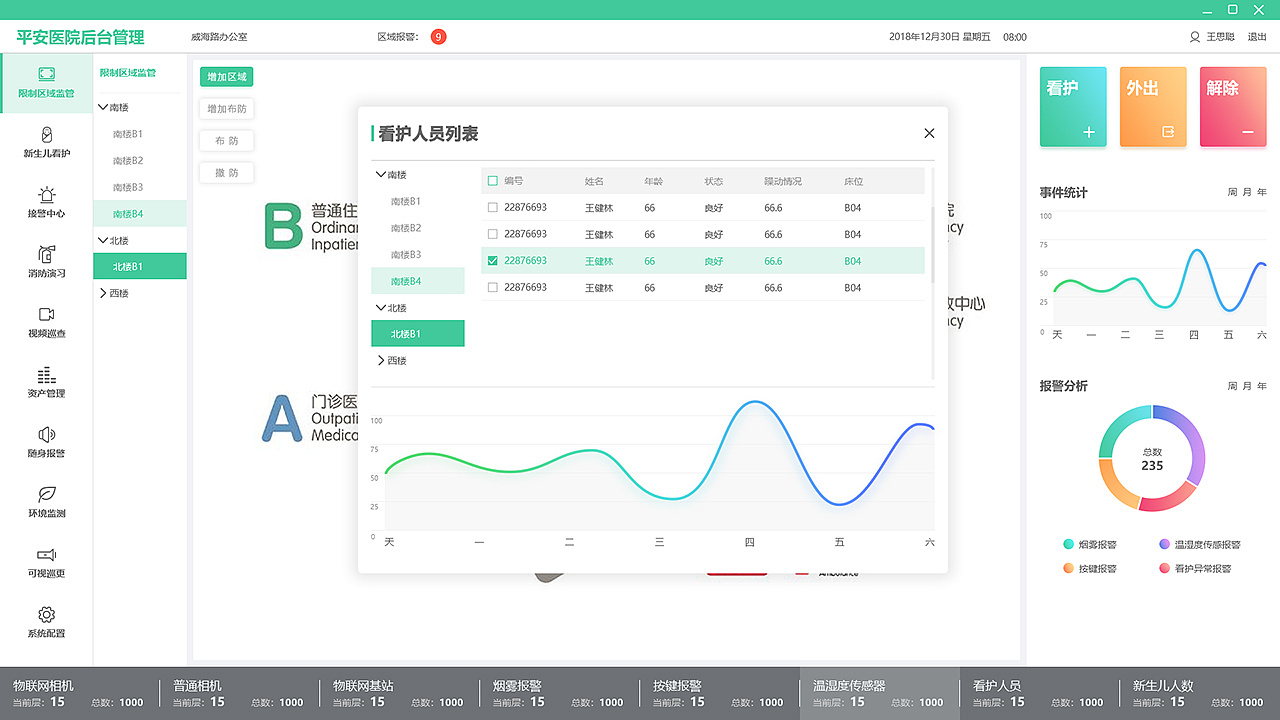Click the exit icon on 外出 card
Image resolution: width=1280 pixels, height=720 pixels.
click(x=1168, y=132)
